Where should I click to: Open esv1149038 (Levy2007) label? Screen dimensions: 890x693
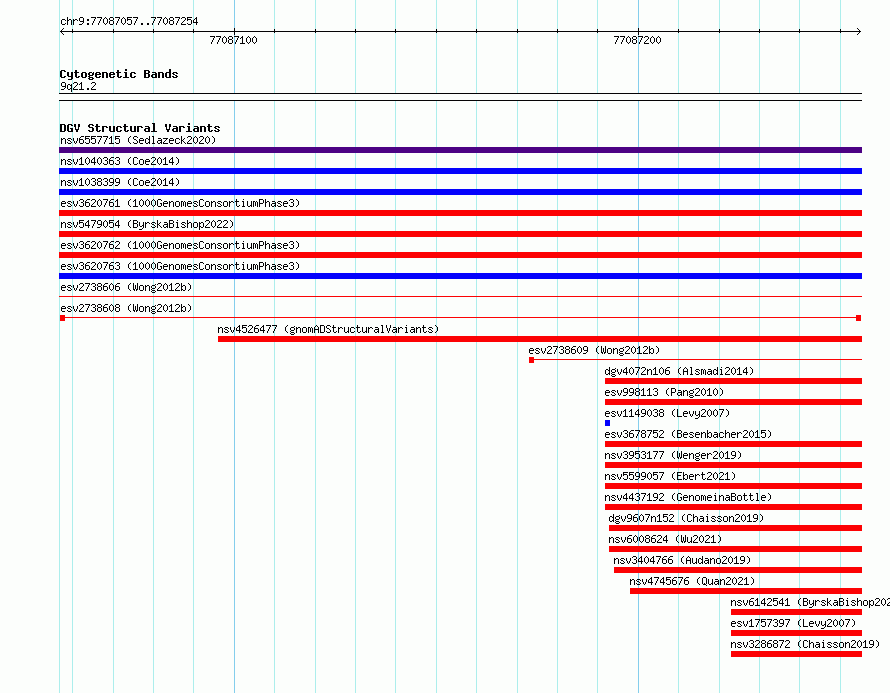667,413
